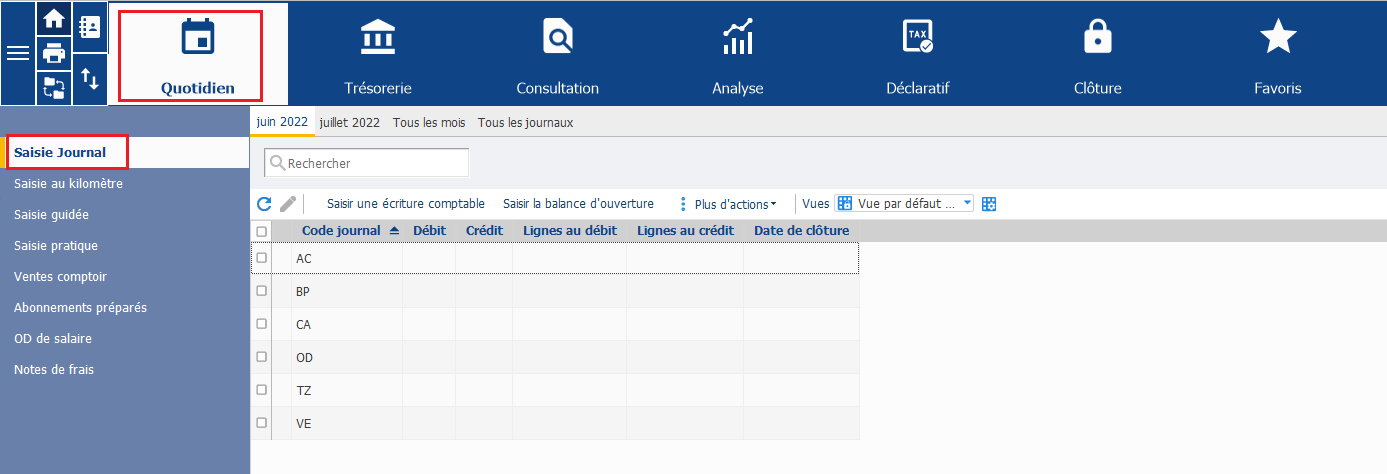Click the Date de clôture column header
Viewport: 1387px width, 474px height.
pos(802,231)
